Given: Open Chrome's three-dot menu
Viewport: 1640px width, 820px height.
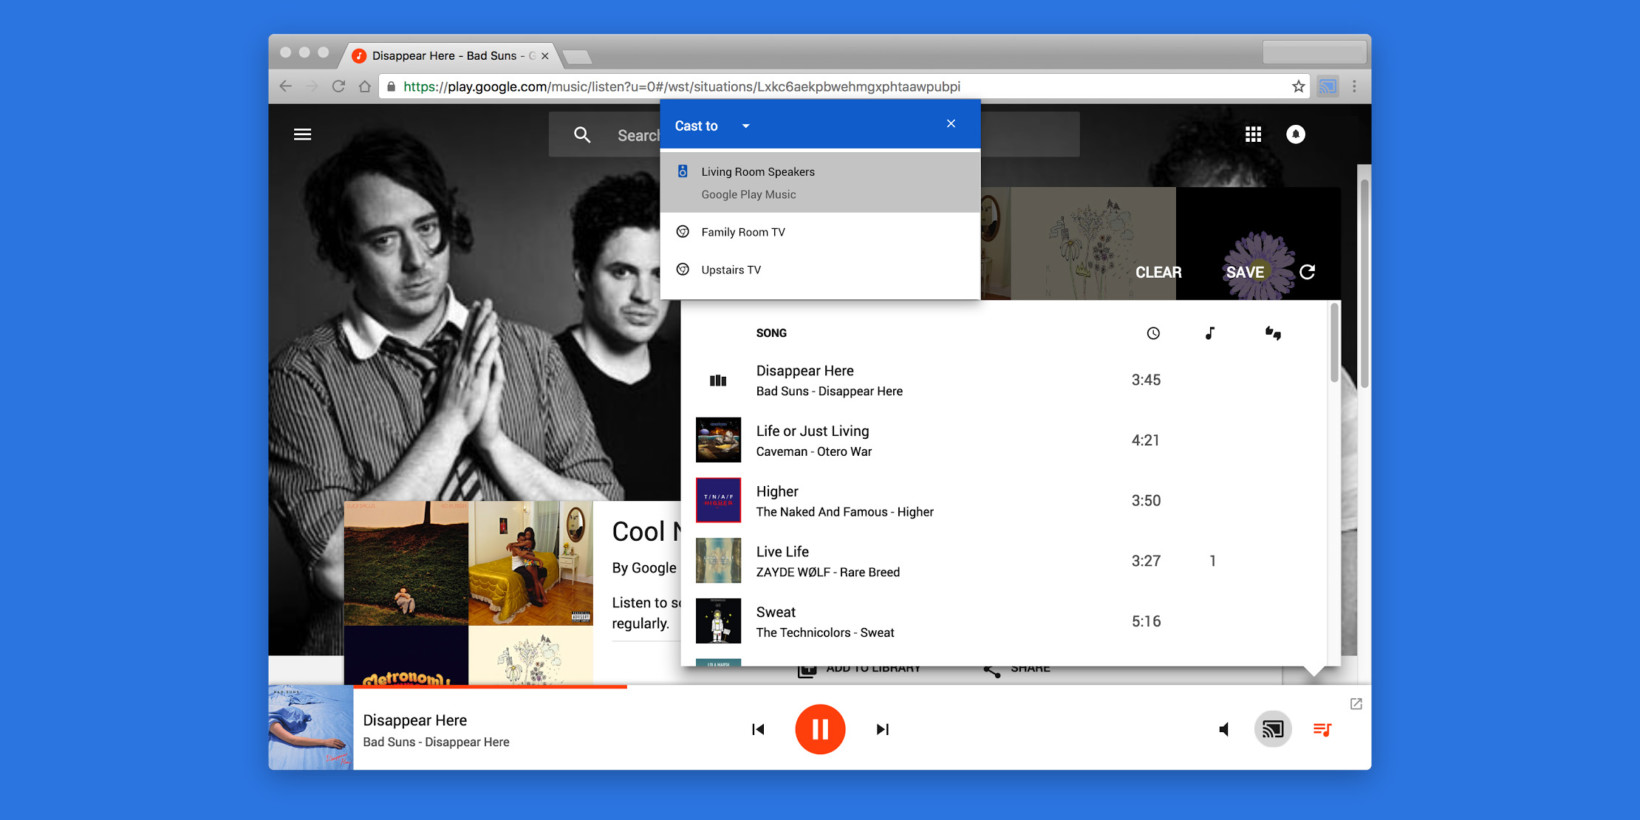Looking at the screenshot, I should point(1354,86).
